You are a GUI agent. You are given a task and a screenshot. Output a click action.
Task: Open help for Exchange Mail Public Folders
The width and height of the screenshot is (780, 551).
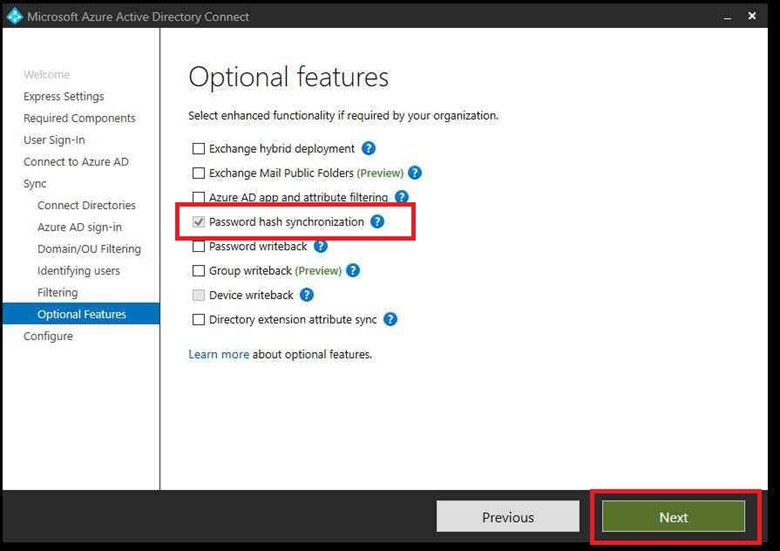click(415, 173)
